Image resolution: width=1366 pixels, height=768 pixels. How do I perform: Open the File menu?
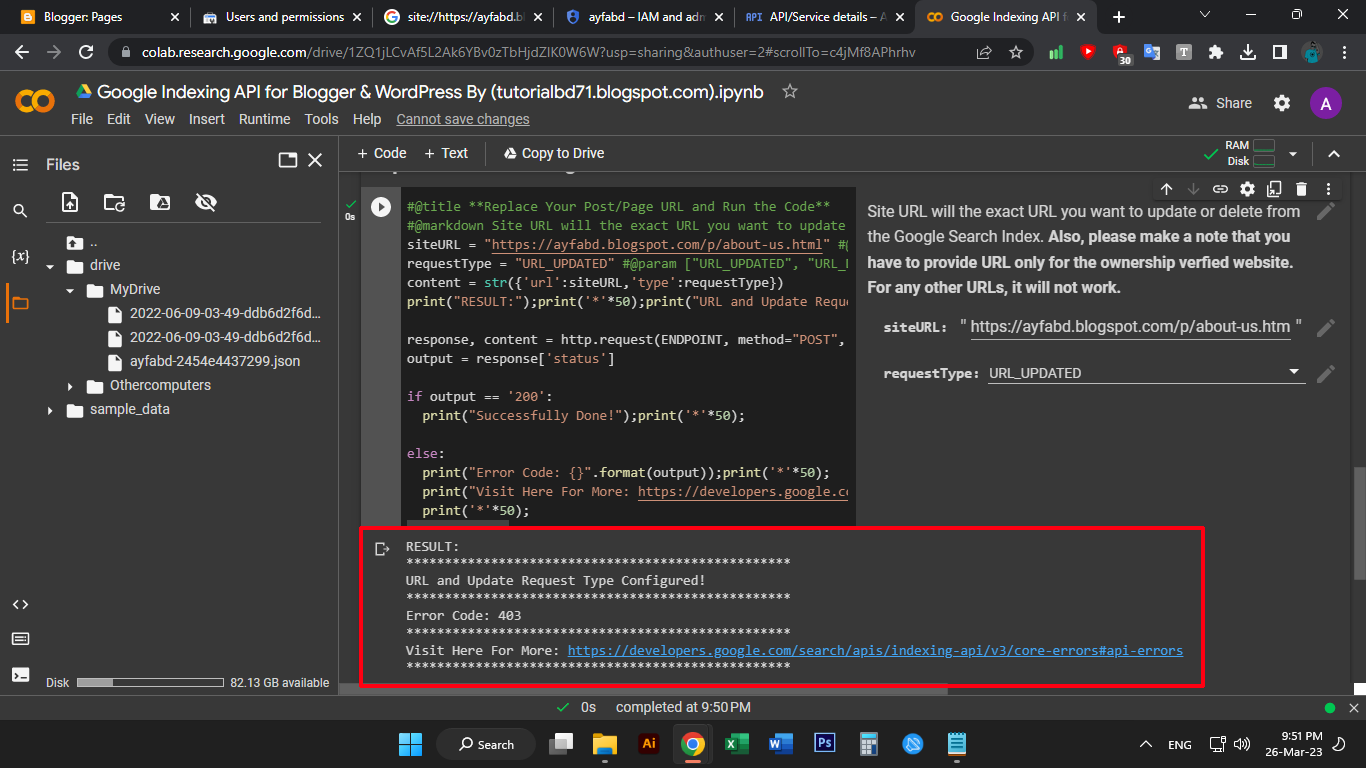(82, 119)
